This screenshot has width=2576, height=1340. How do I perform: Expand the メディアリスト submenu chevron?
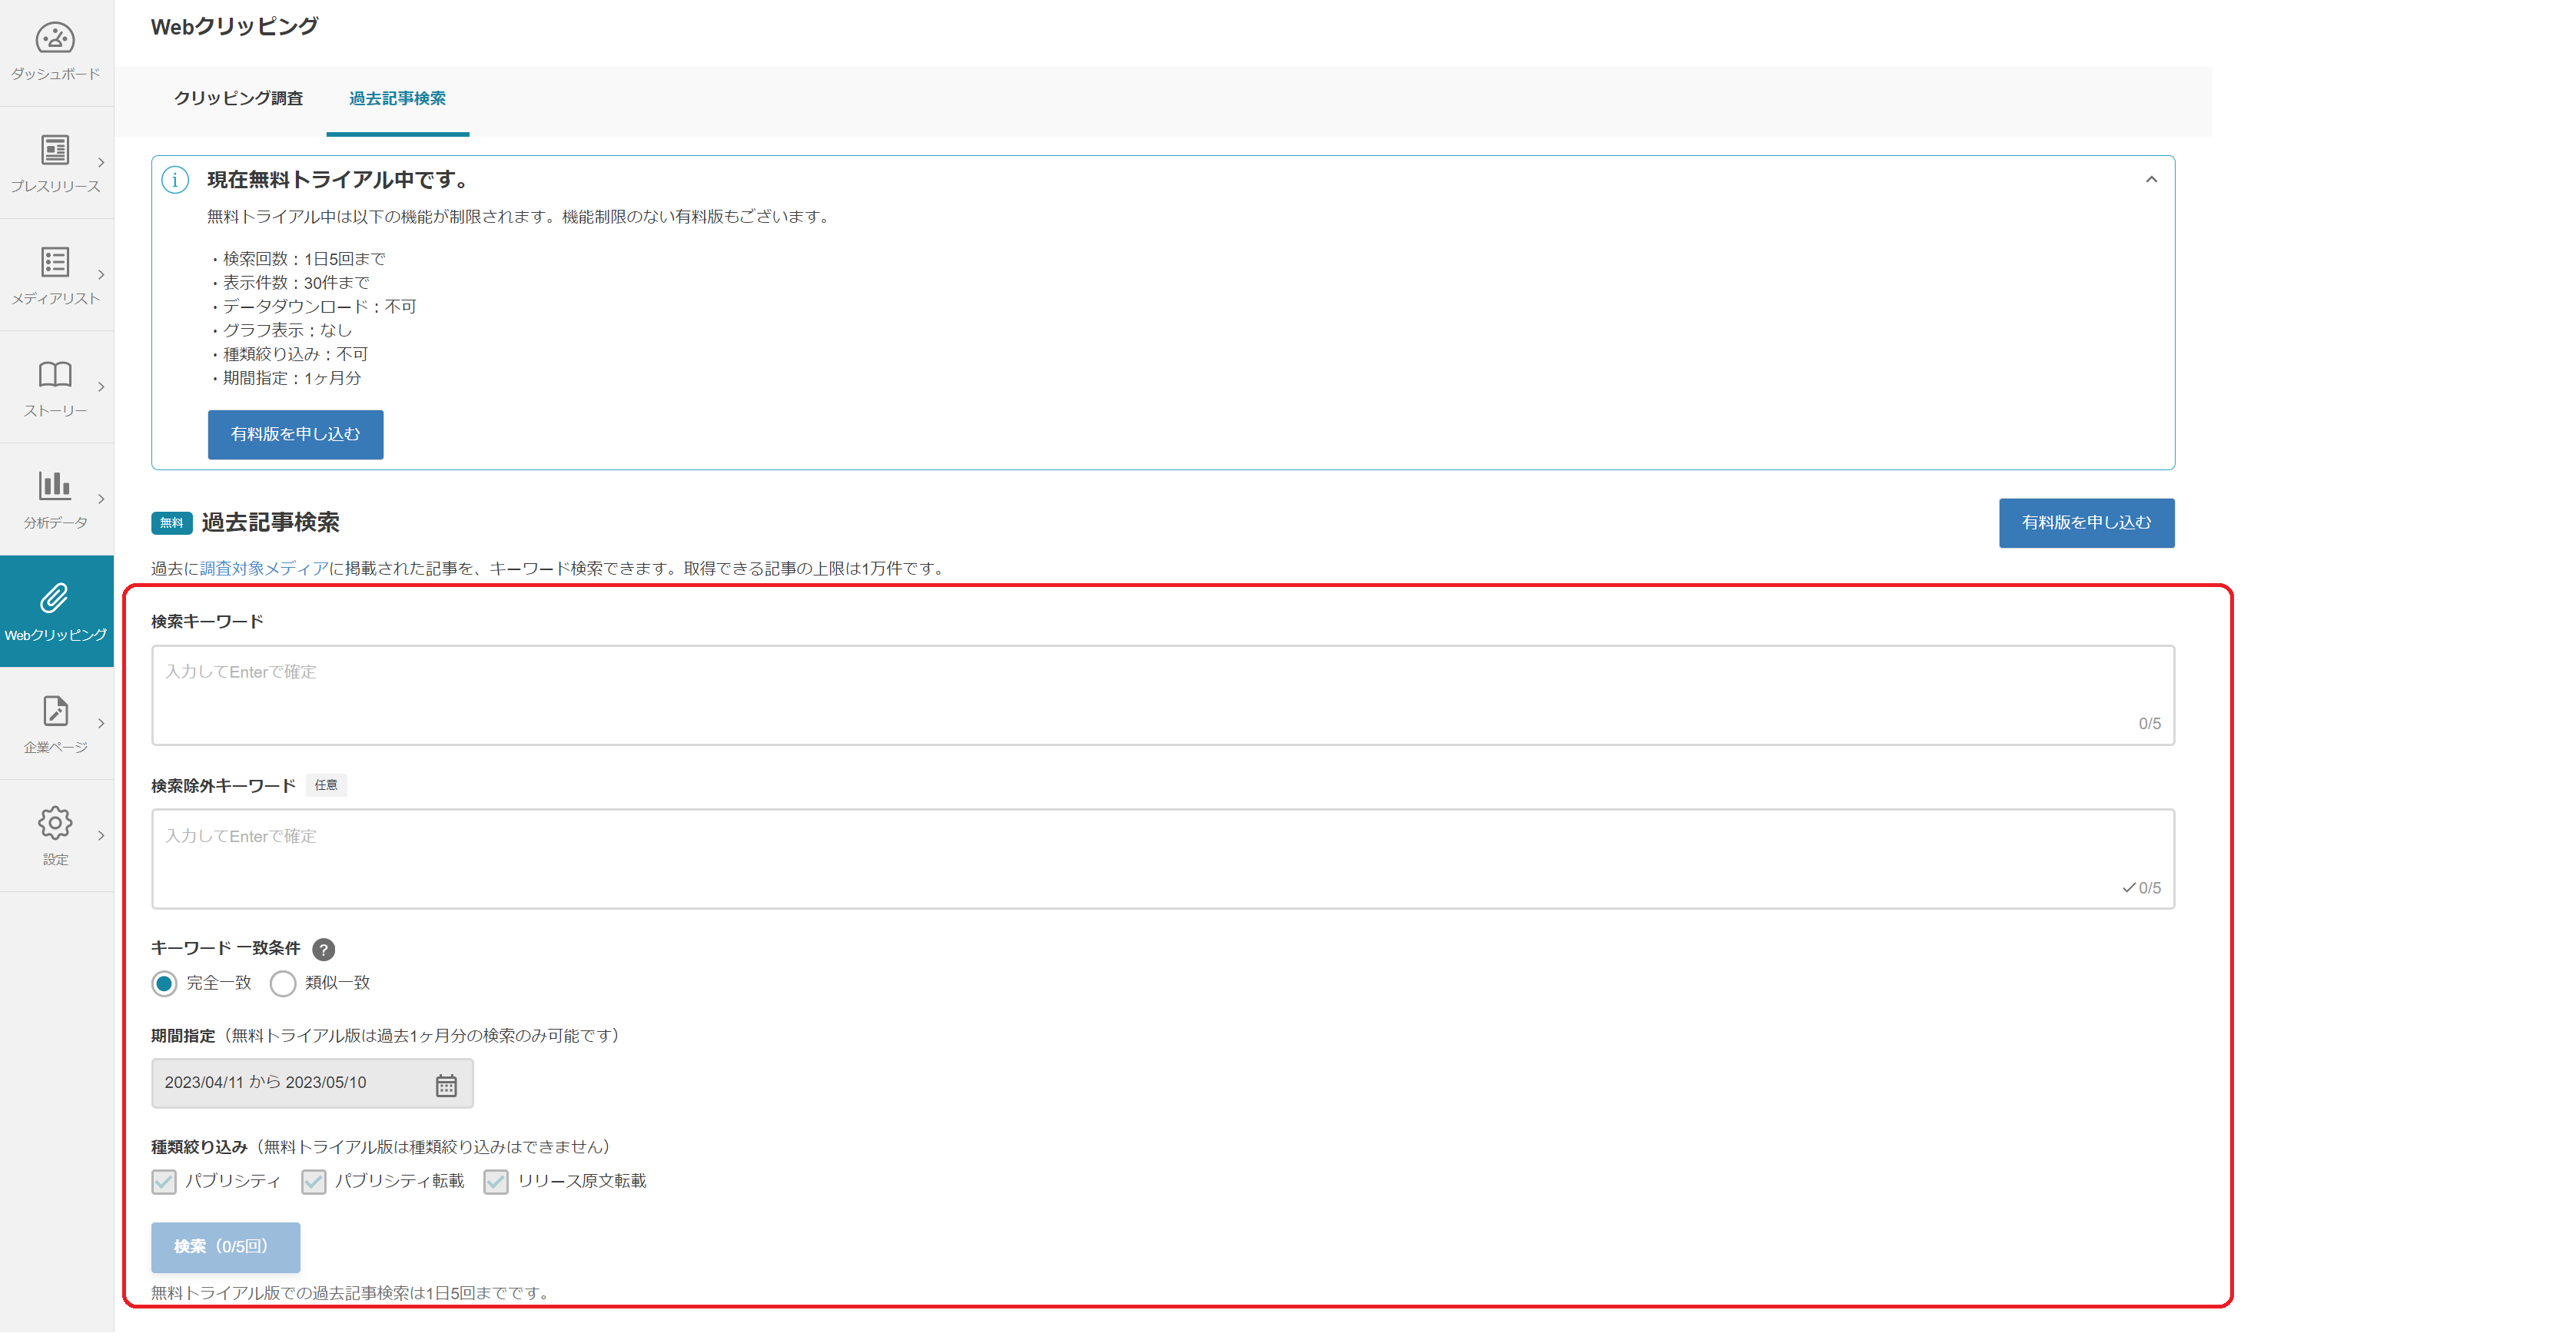pos(101,275)
